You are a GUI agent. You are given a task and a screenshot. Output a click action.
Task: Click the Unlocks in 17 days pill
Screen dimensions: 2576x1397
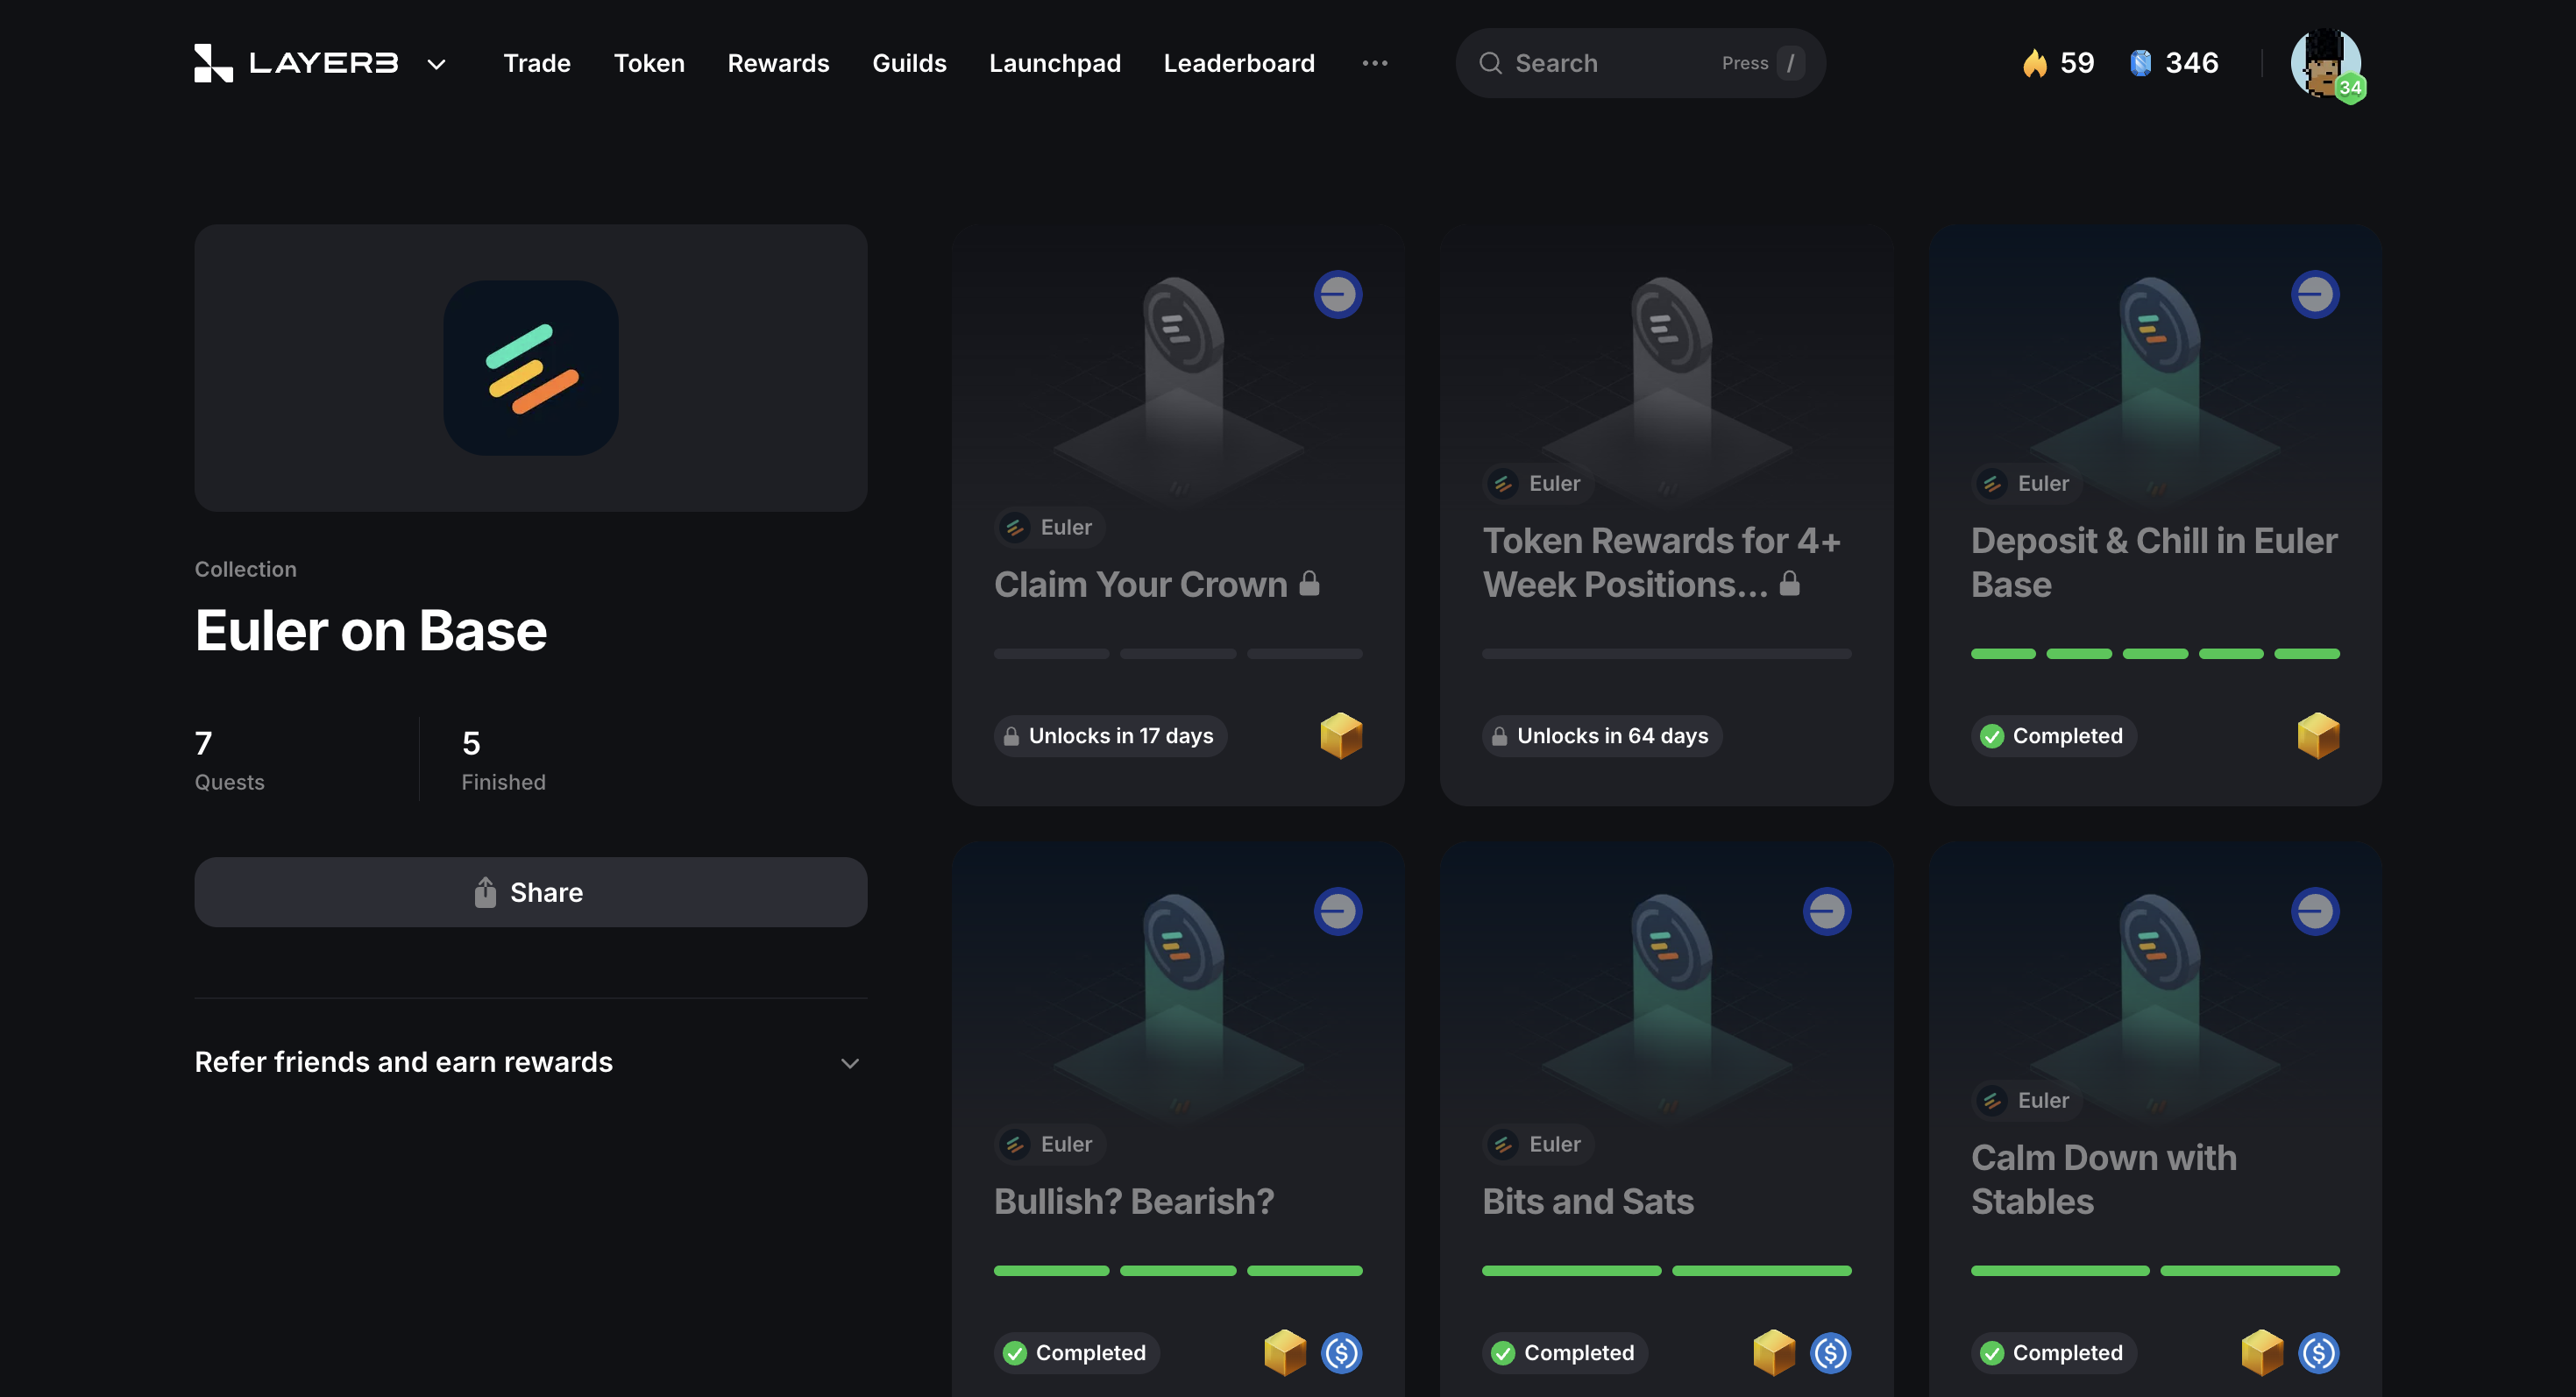(x=1110, y=736)
